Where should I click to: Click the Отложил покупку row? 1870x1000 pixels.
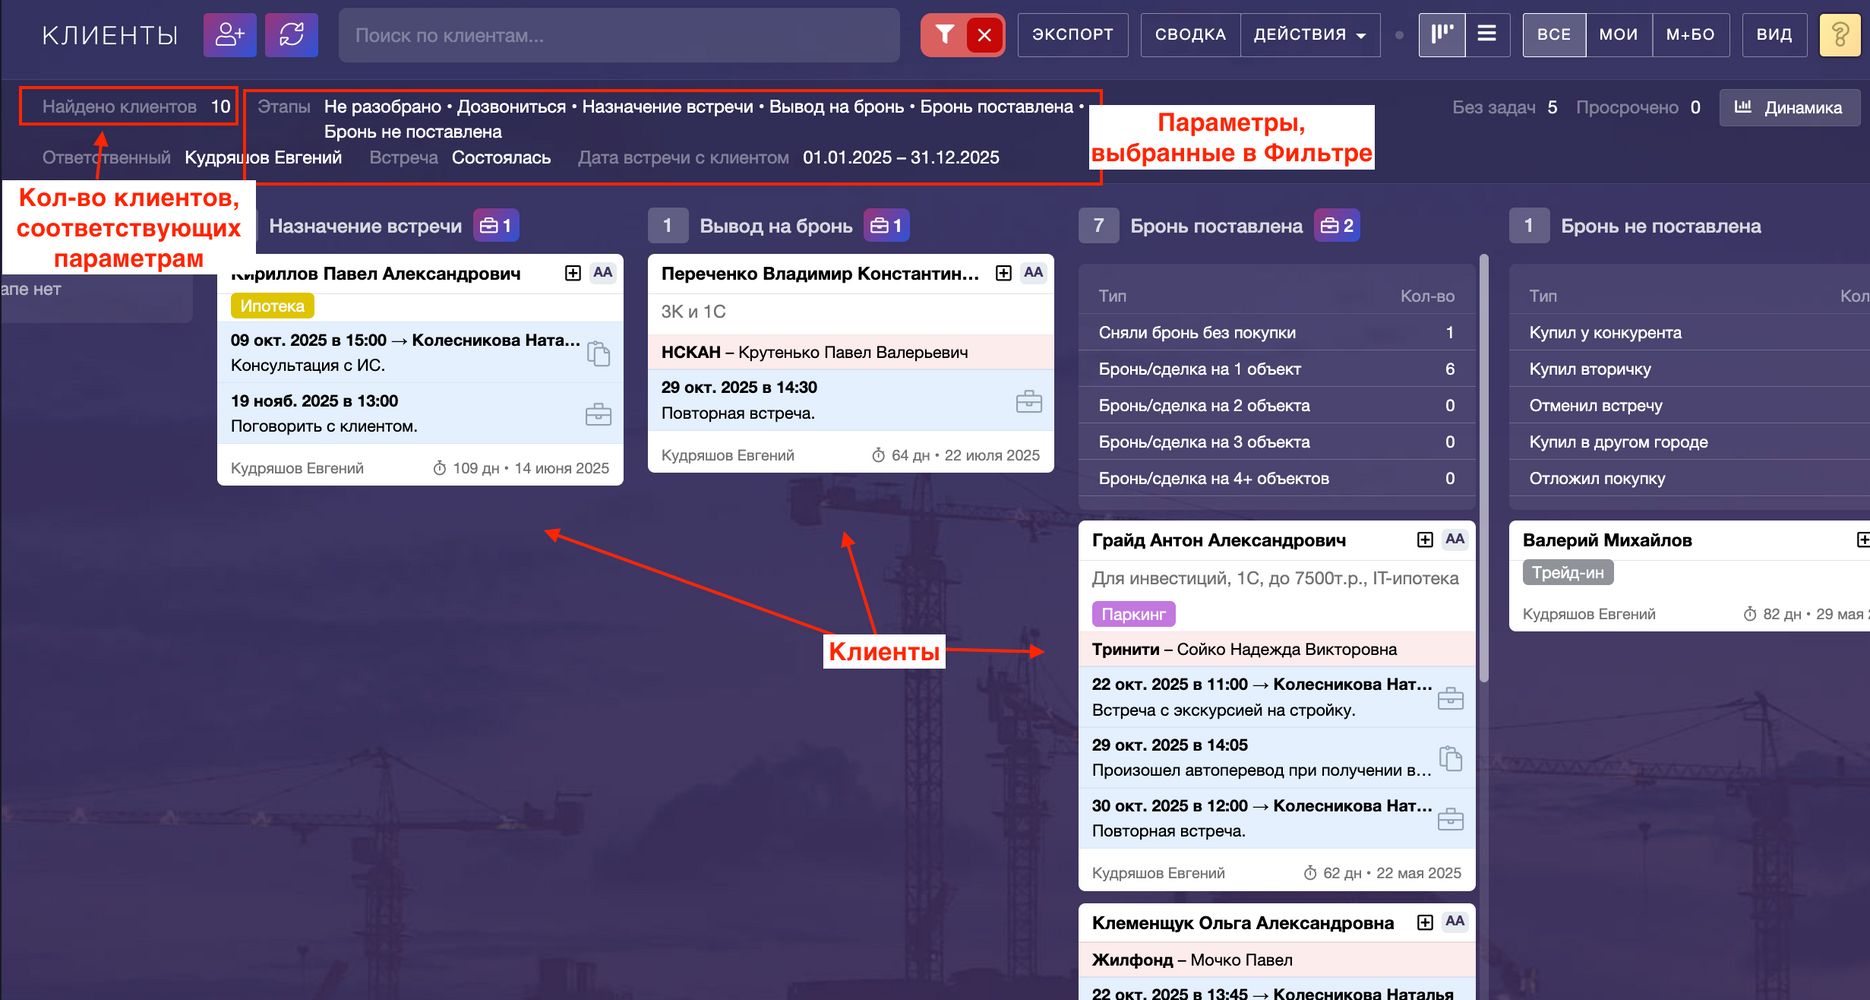coord(1689,478)
